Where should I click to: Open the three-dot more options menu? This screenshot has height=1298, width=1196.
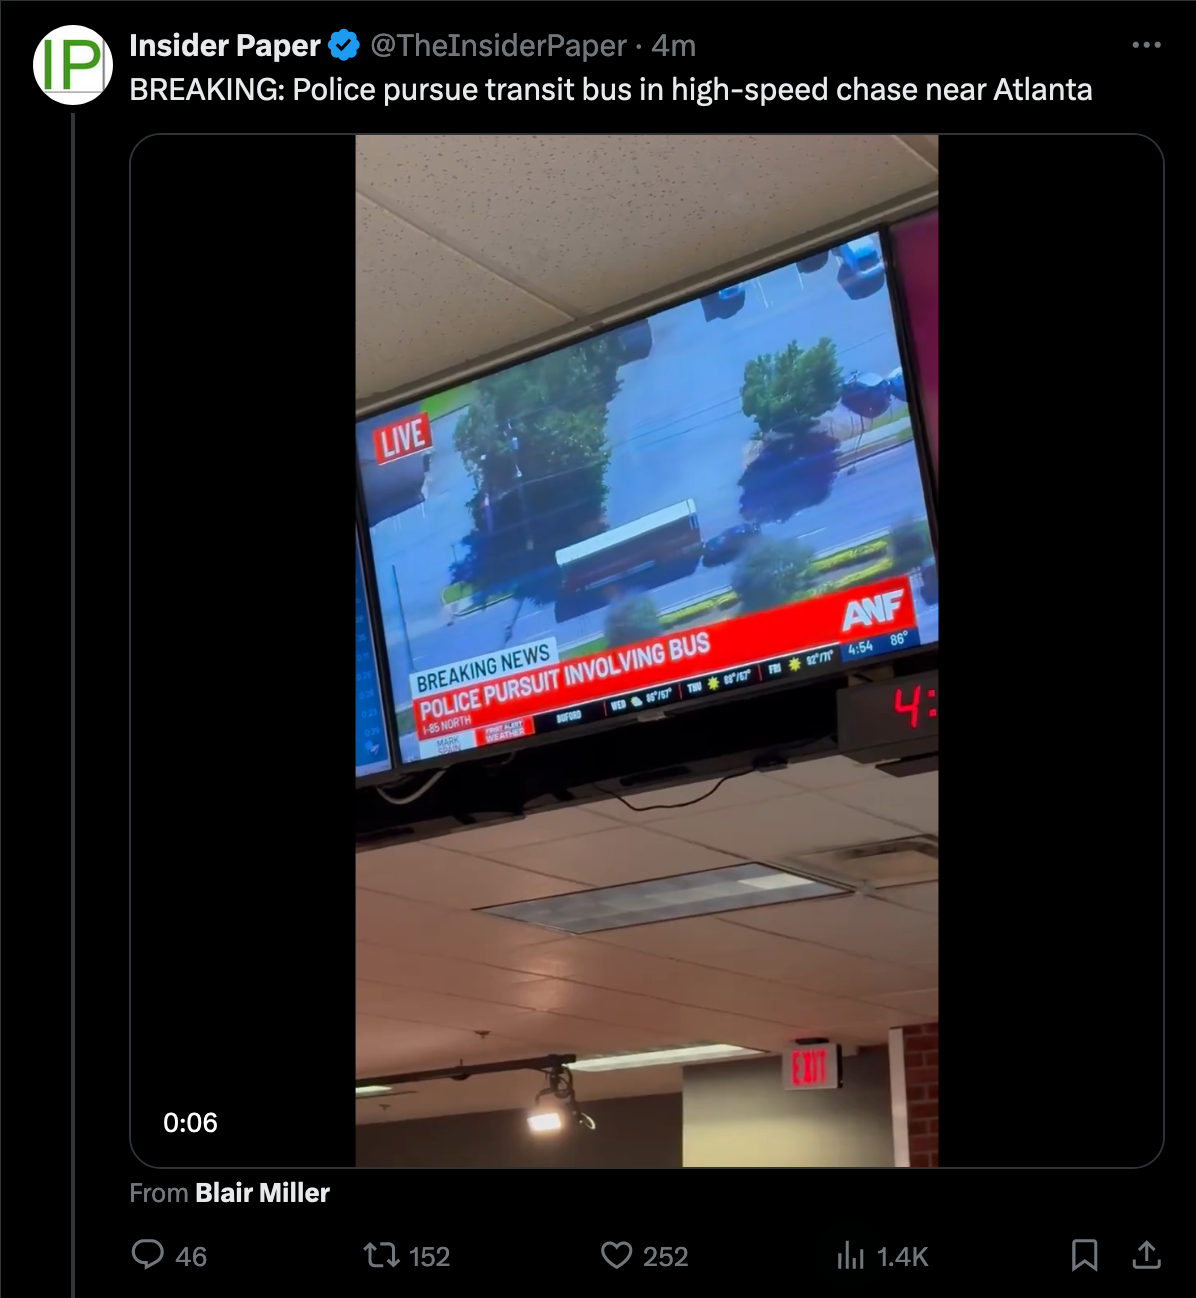point(1146,45)
